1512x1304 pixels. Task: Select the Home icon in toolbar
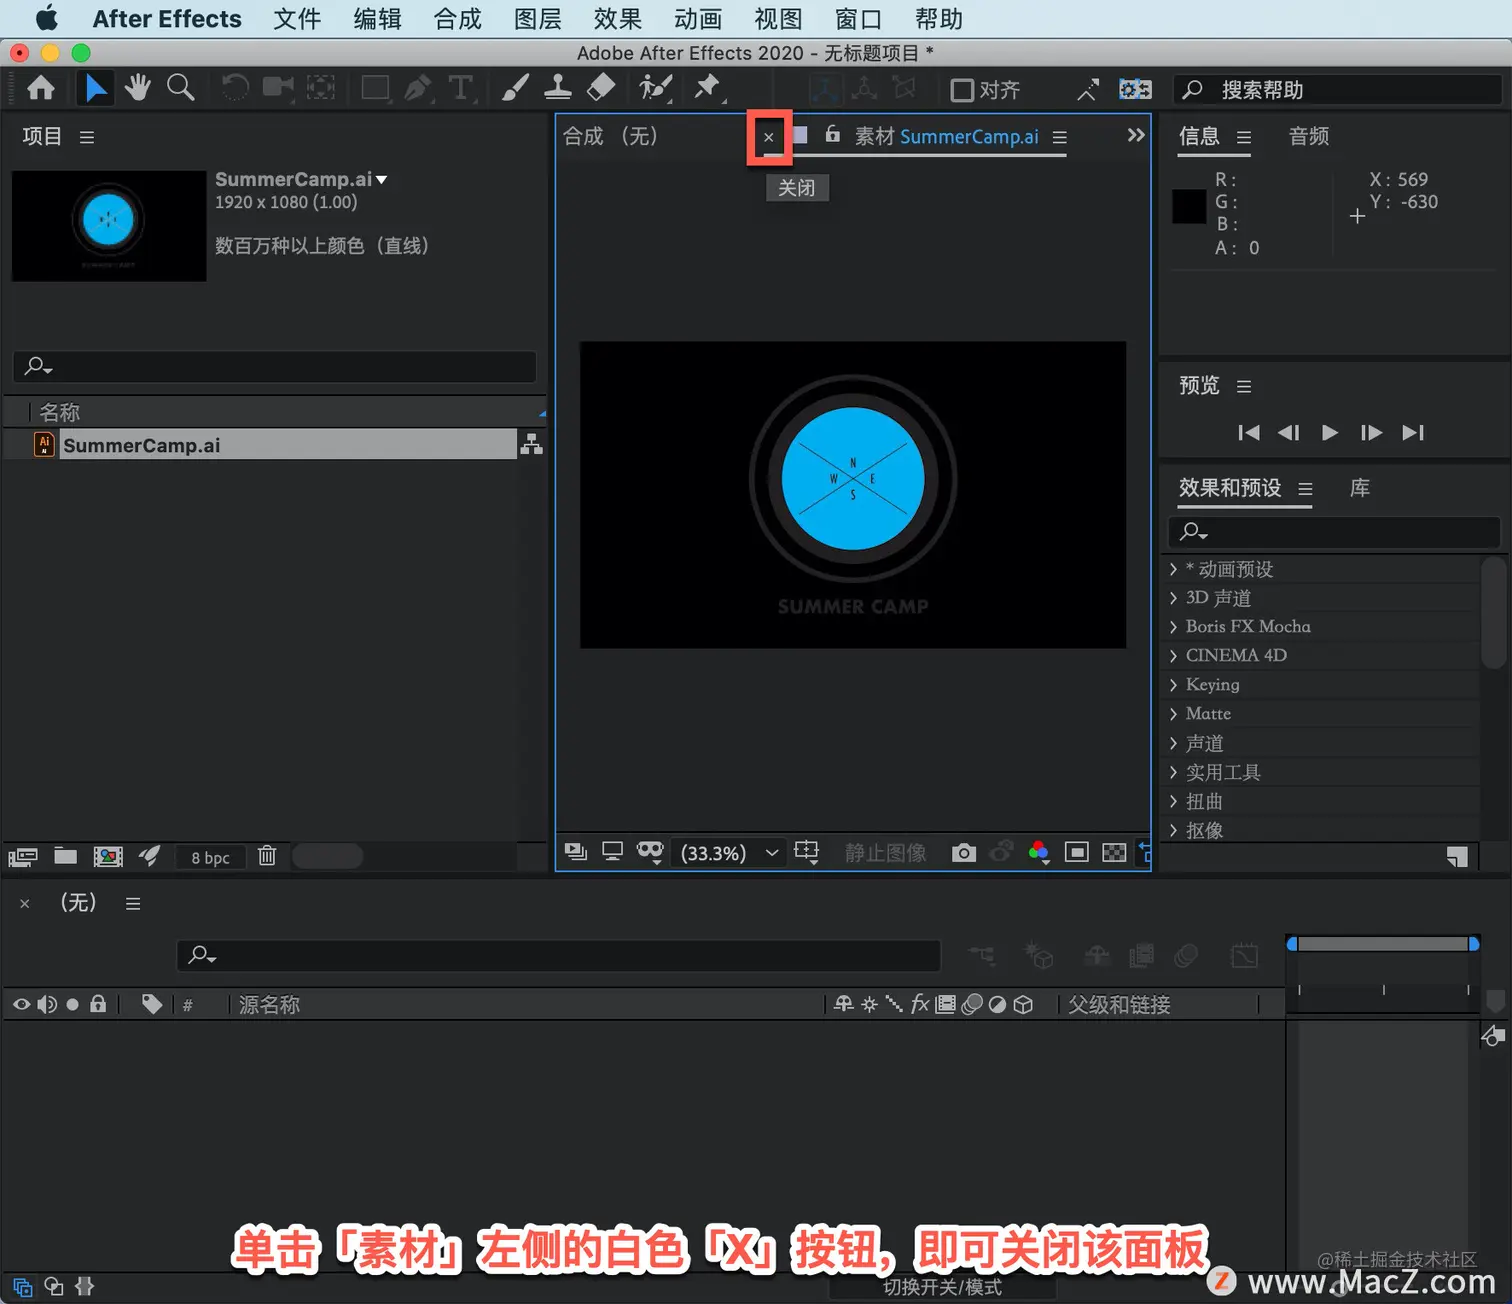point(41,89)
